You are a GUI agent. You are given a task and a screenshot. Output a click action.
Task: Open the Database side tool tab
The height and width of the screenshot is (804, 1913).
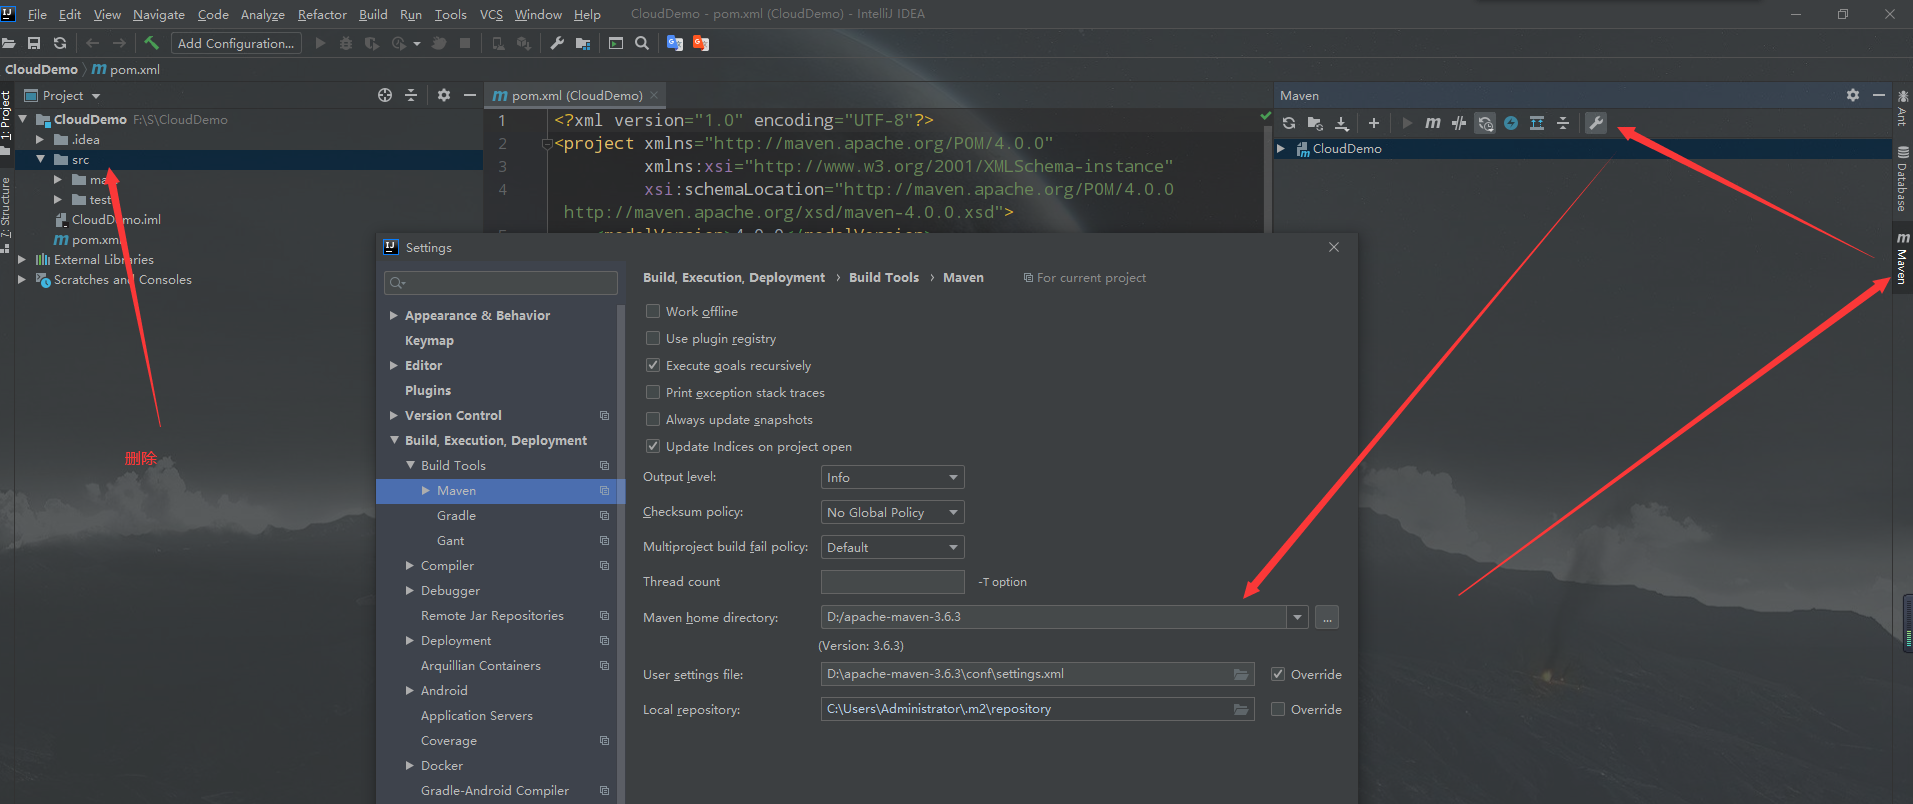click(x=1902, y=178)
